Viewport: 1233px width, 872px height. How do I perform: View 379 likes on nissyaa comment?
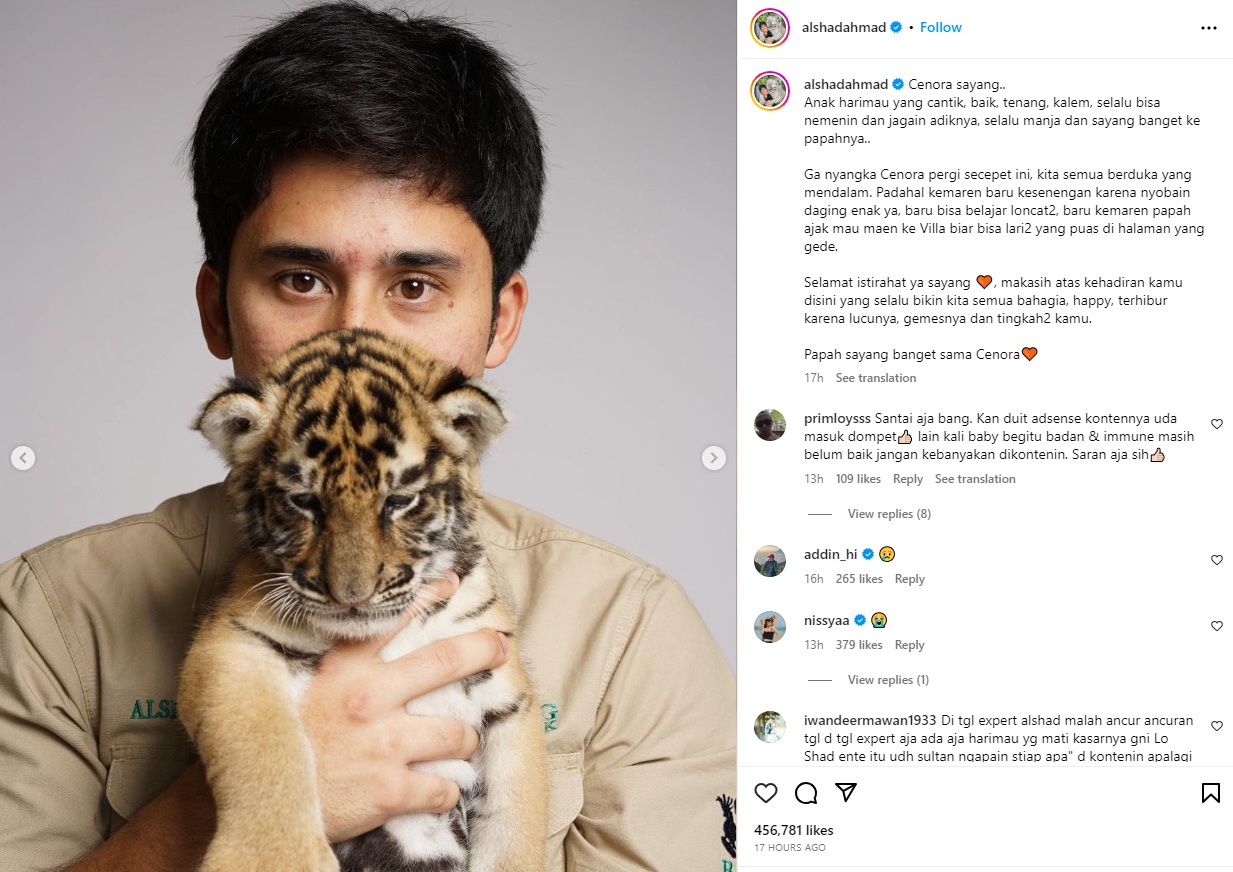[859, 645]
